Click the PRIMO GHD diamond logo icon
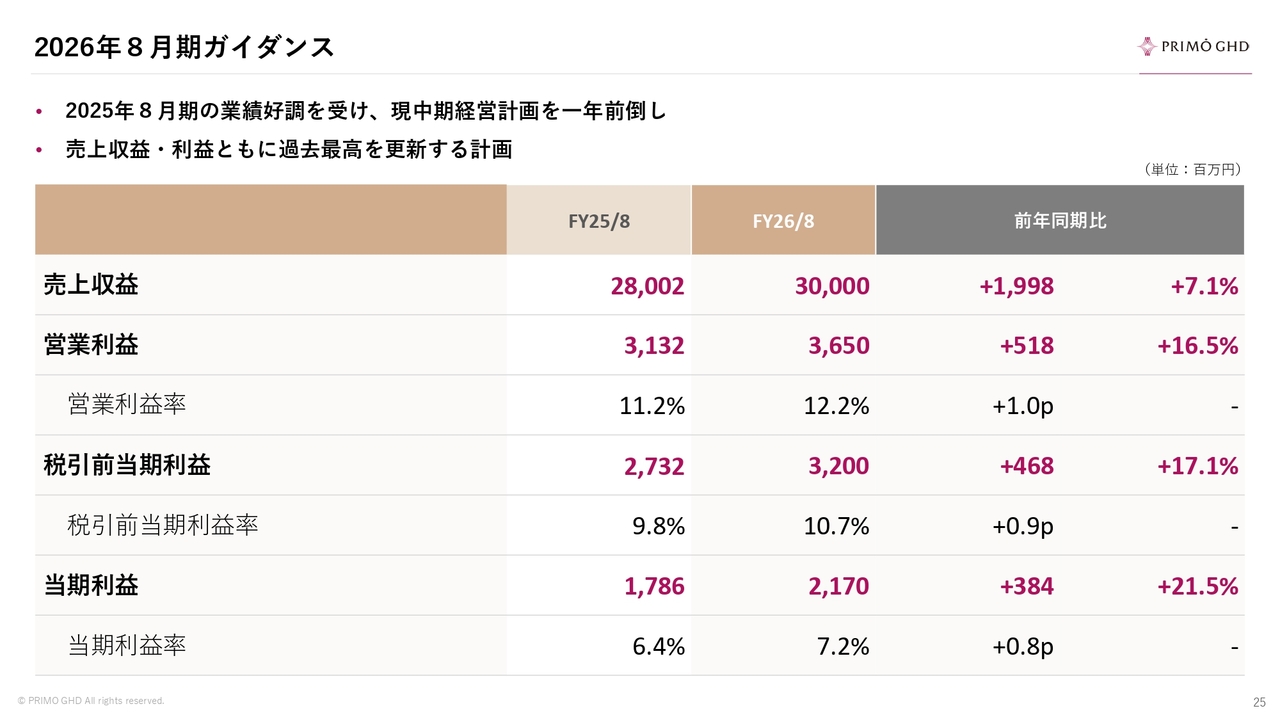Viewport: 1280px width, 720px height. click(x=1146, y=46)
